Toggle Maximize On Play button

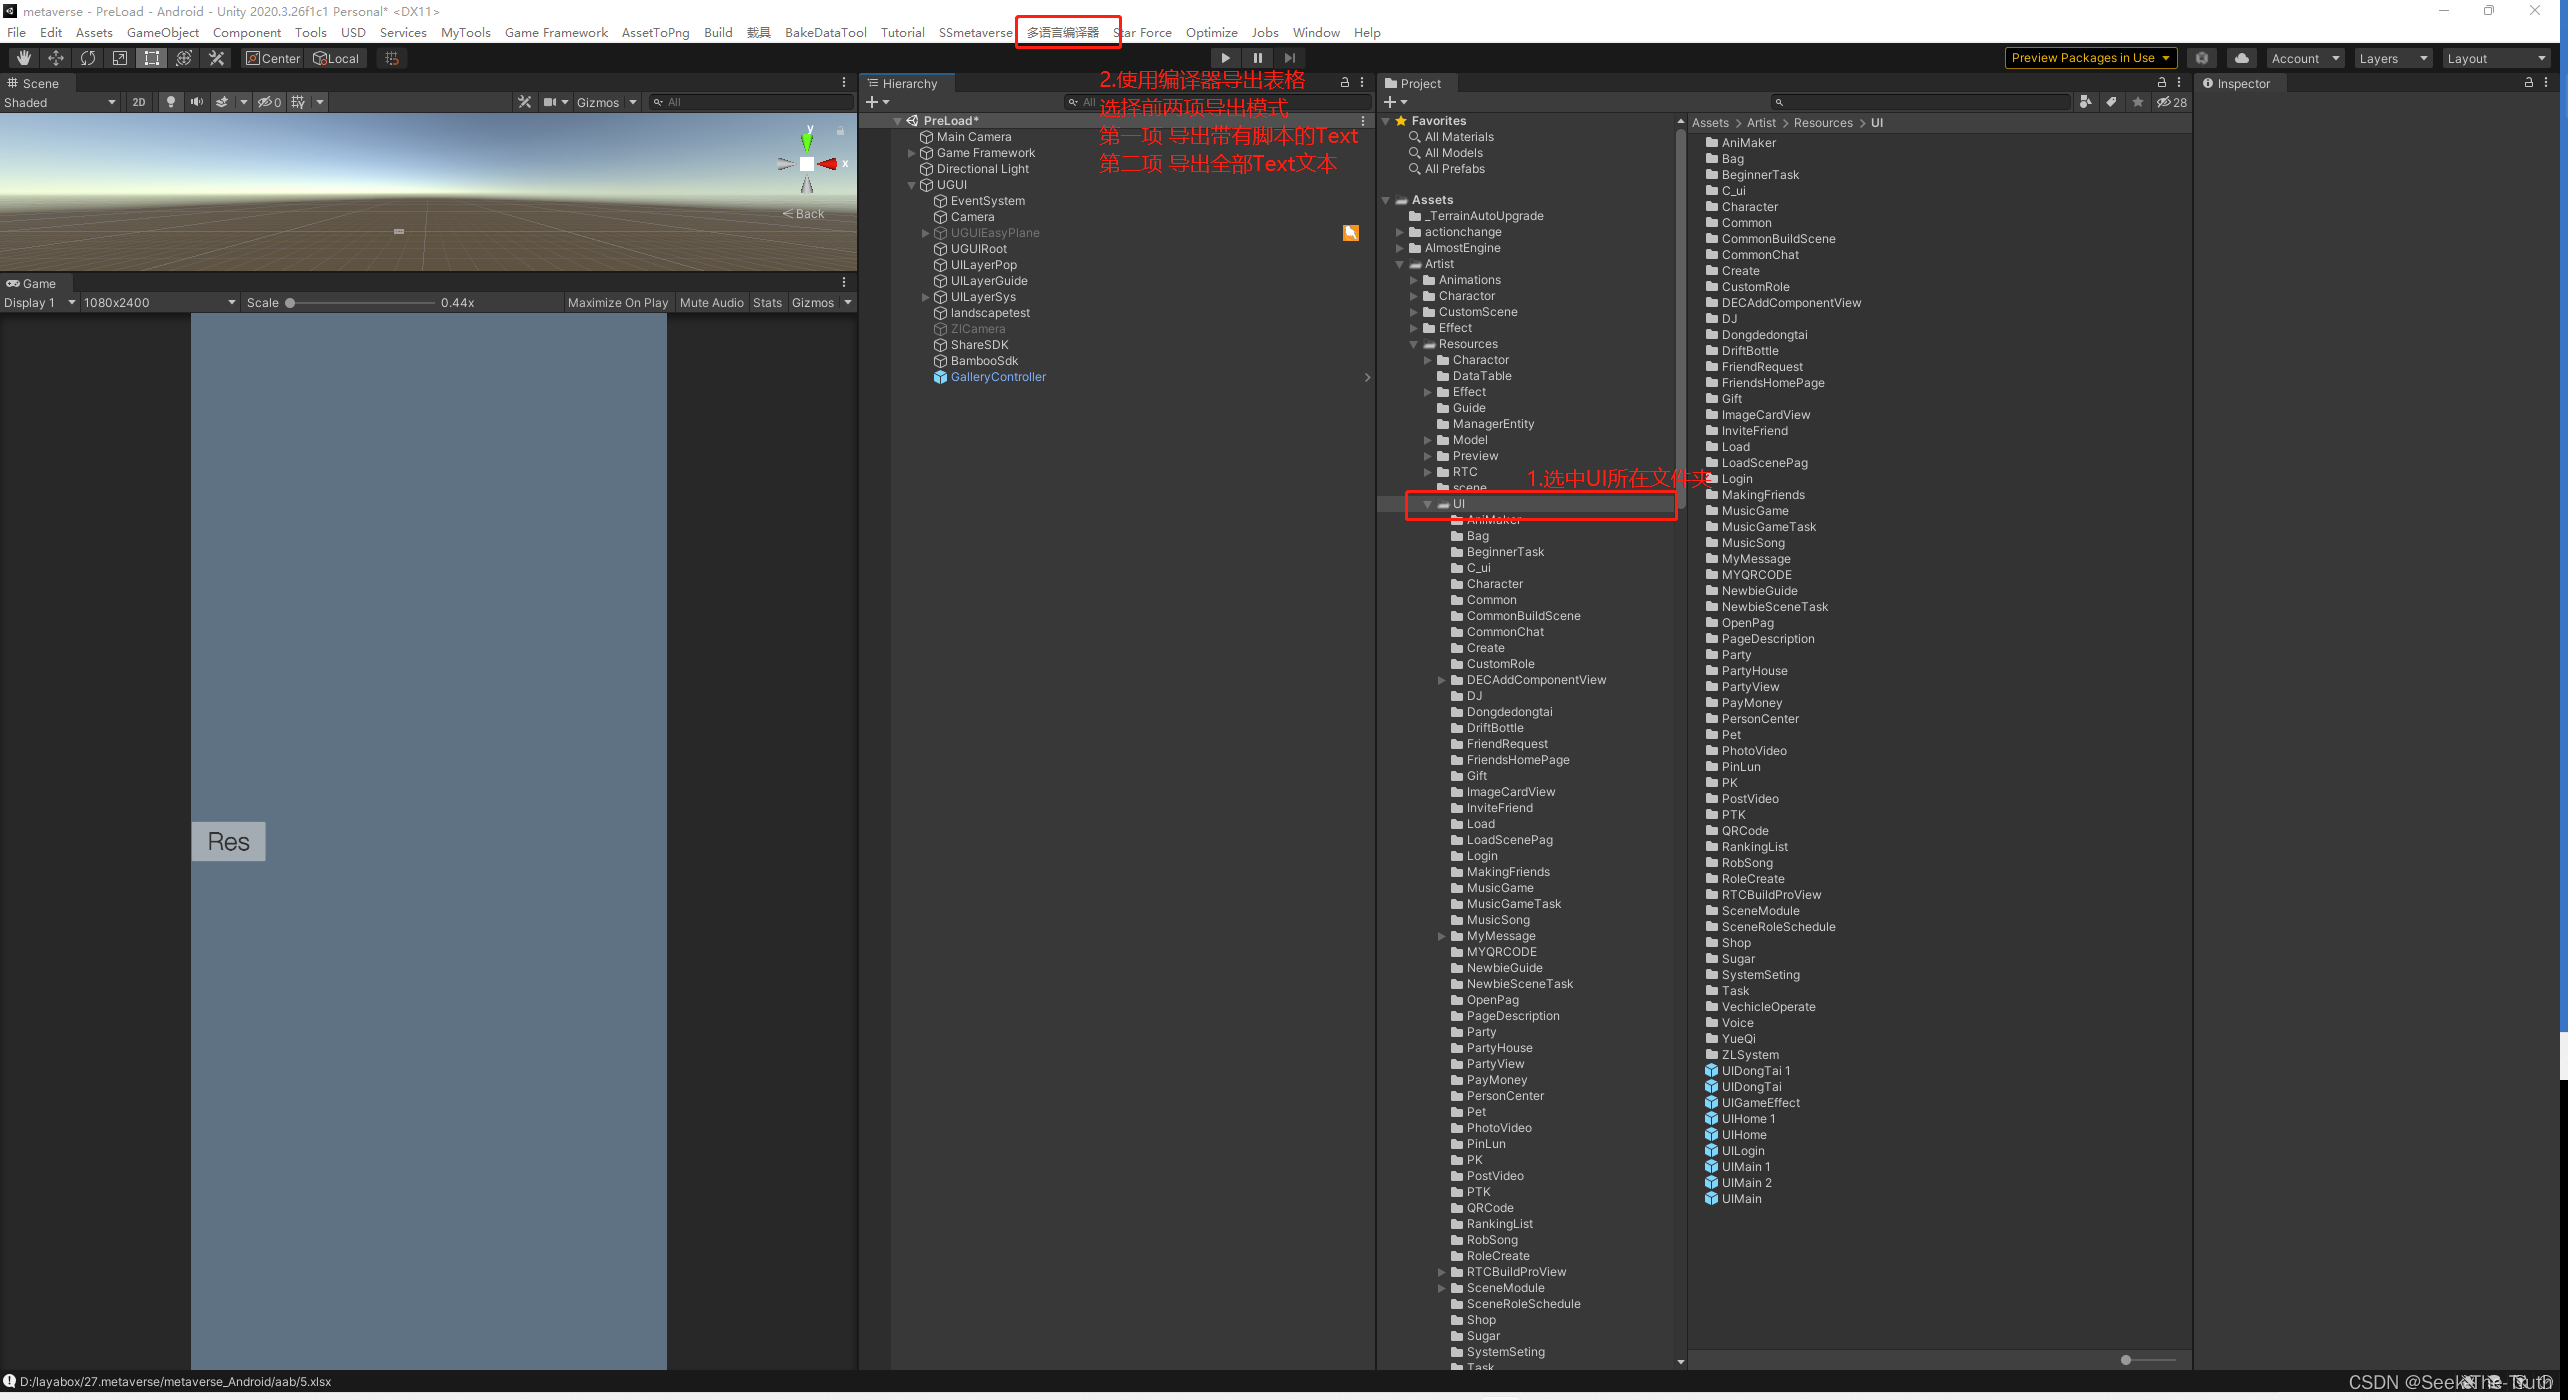617,302
